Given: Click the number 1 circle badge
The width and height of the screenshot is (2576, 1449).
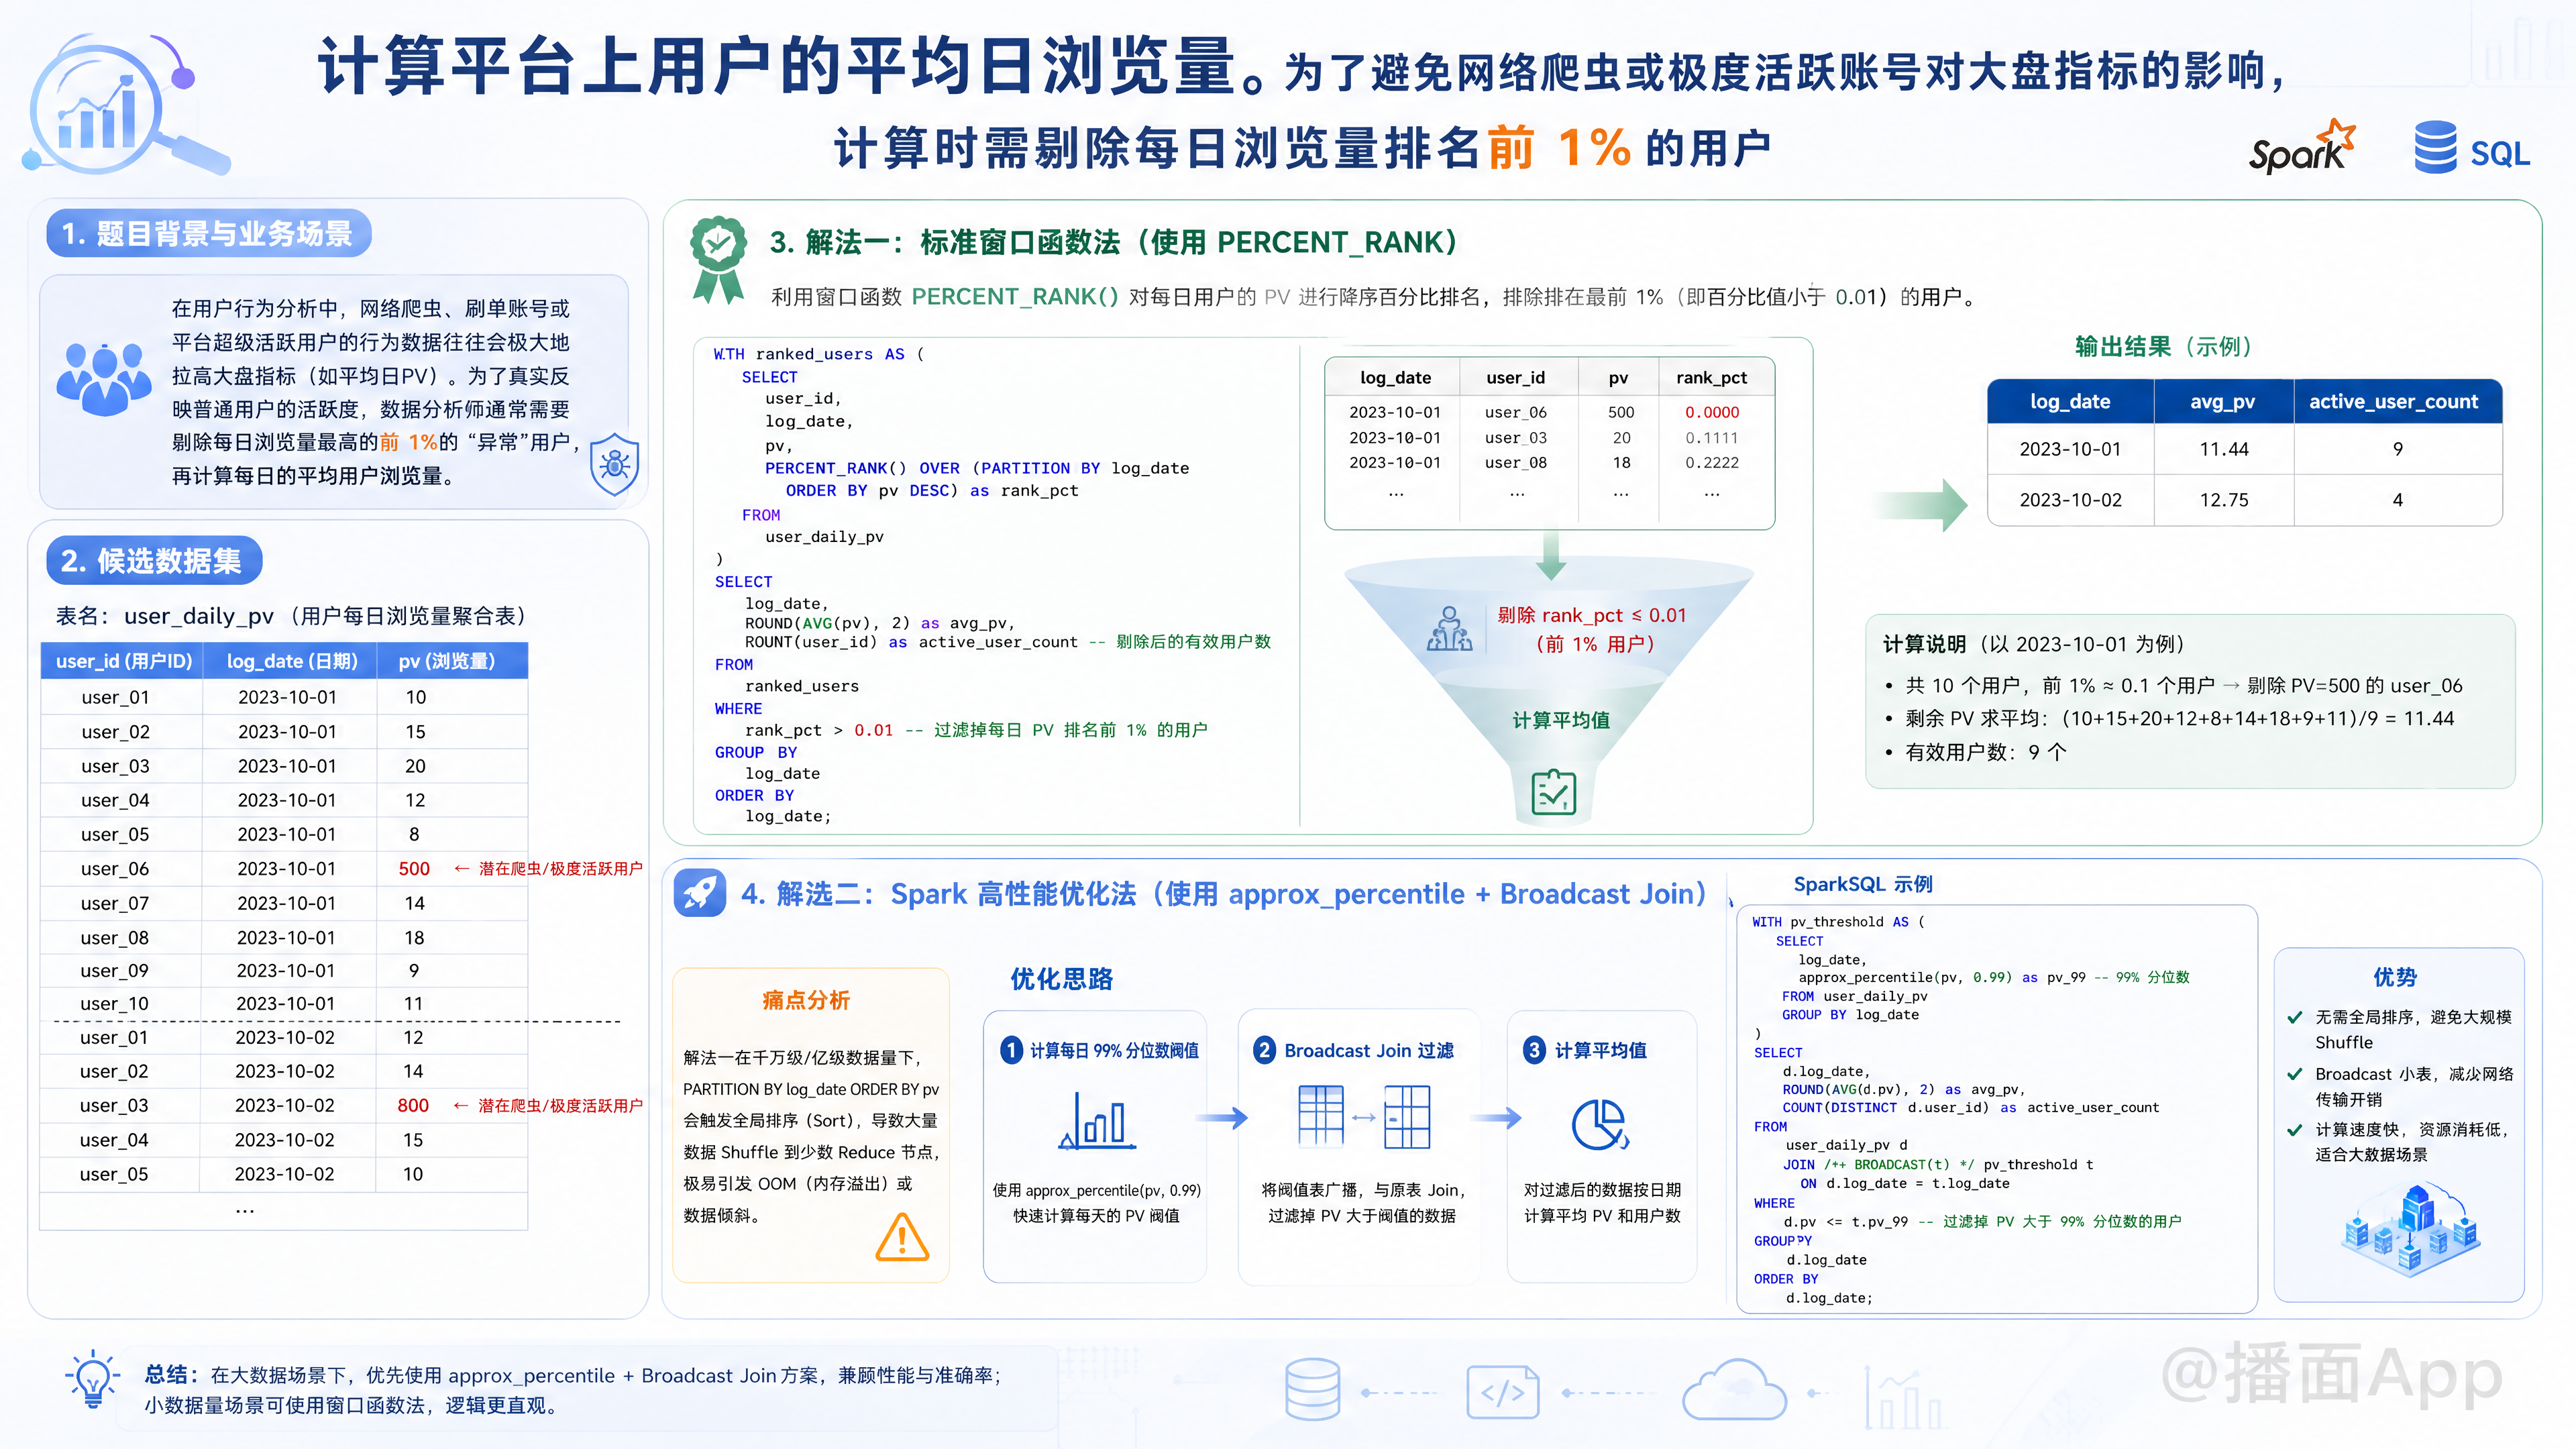Looking at the screenshot, I should 1011,1050.
